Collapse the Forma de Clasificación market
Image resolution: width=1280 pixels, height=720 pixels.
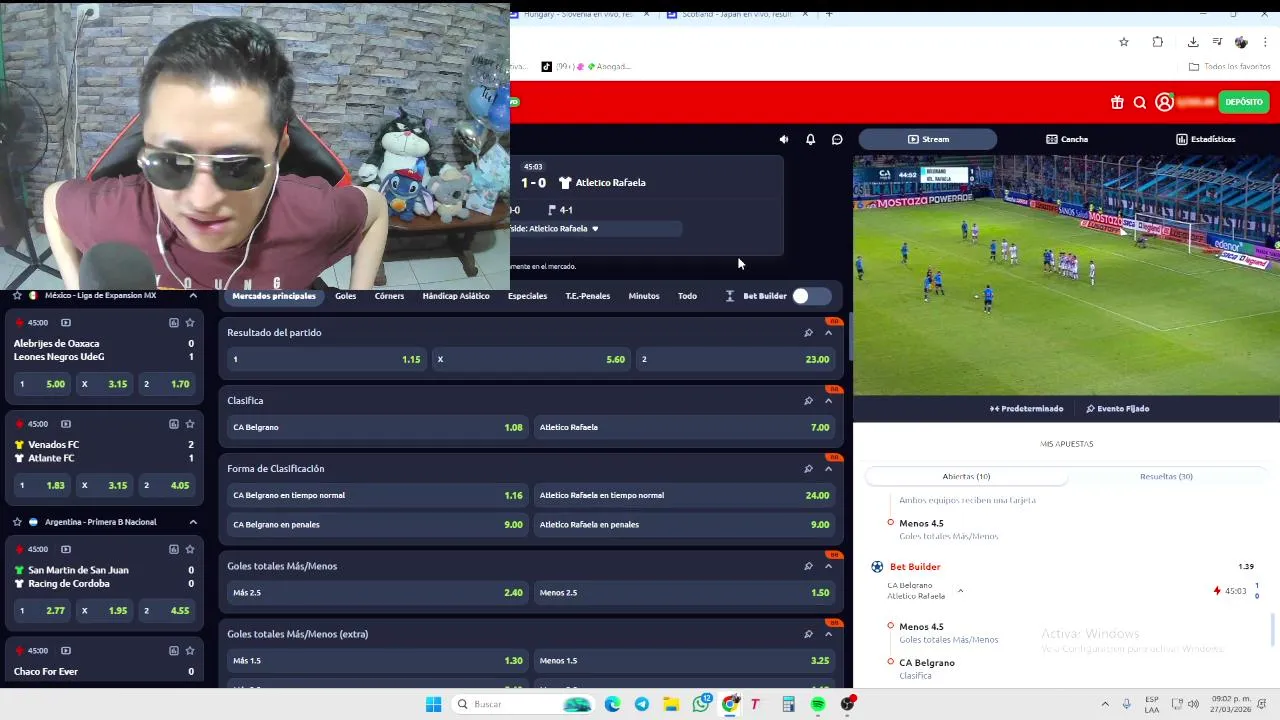(828, 469)
